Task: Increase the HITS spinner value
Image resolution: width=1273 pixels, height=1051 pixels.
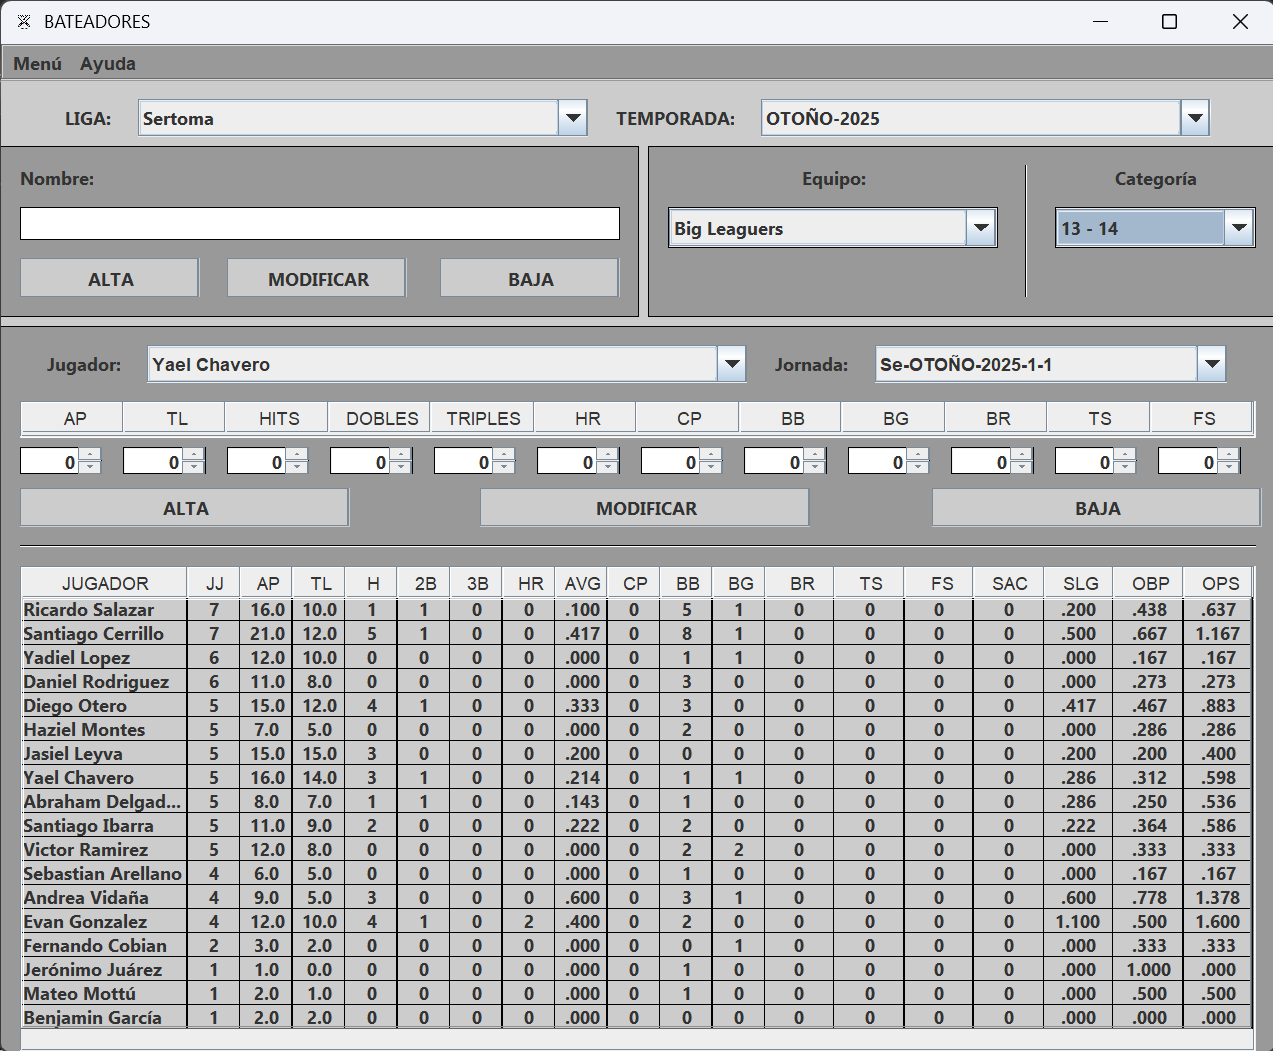Action: 298,455
